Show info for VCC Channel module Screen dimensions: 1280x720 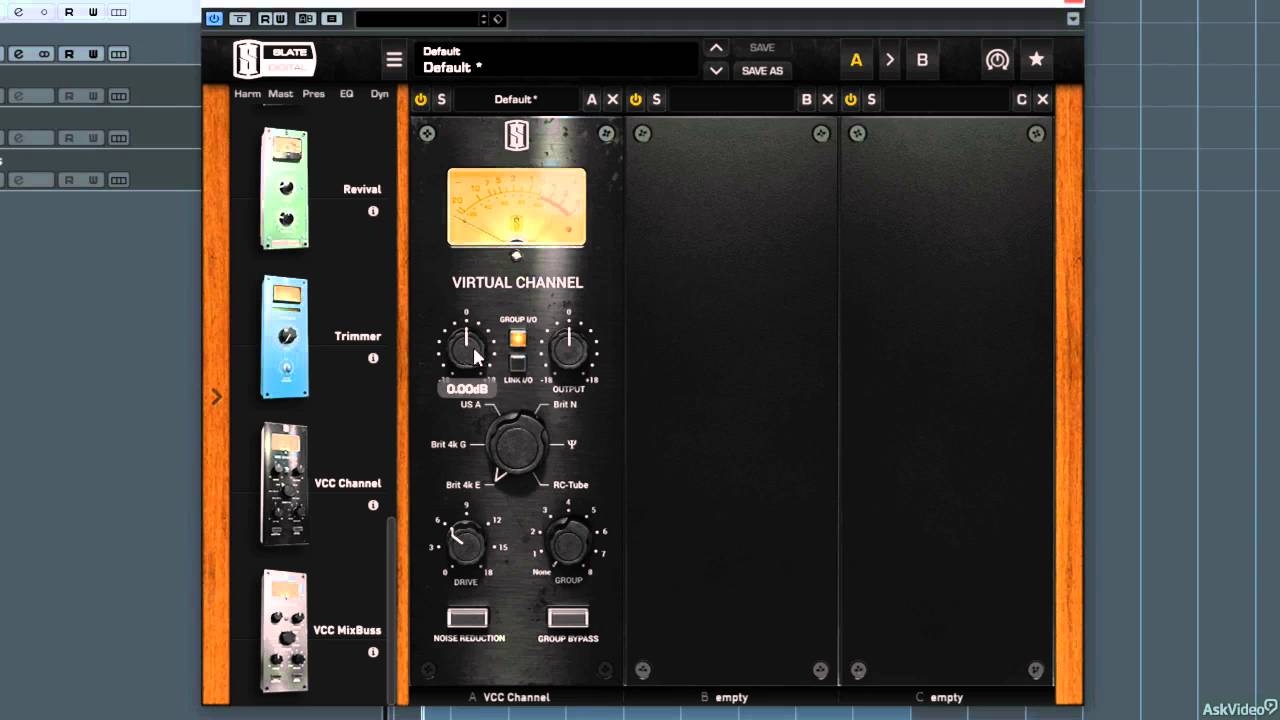click(373, 505)
